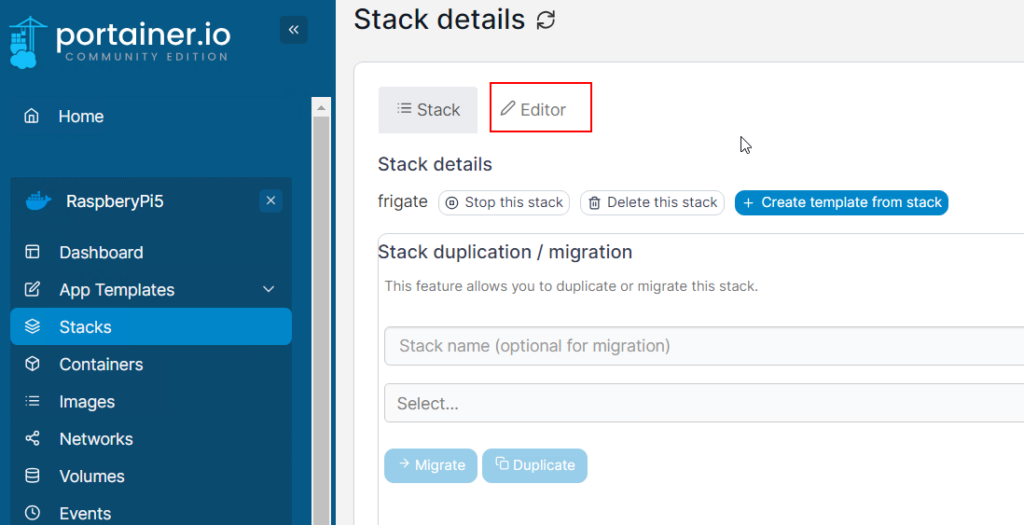Viewport: 1024px width, 525px height.
Task: Click the Docker whale icon beside RaspberyPi5
Action: [x=39, y=201]
